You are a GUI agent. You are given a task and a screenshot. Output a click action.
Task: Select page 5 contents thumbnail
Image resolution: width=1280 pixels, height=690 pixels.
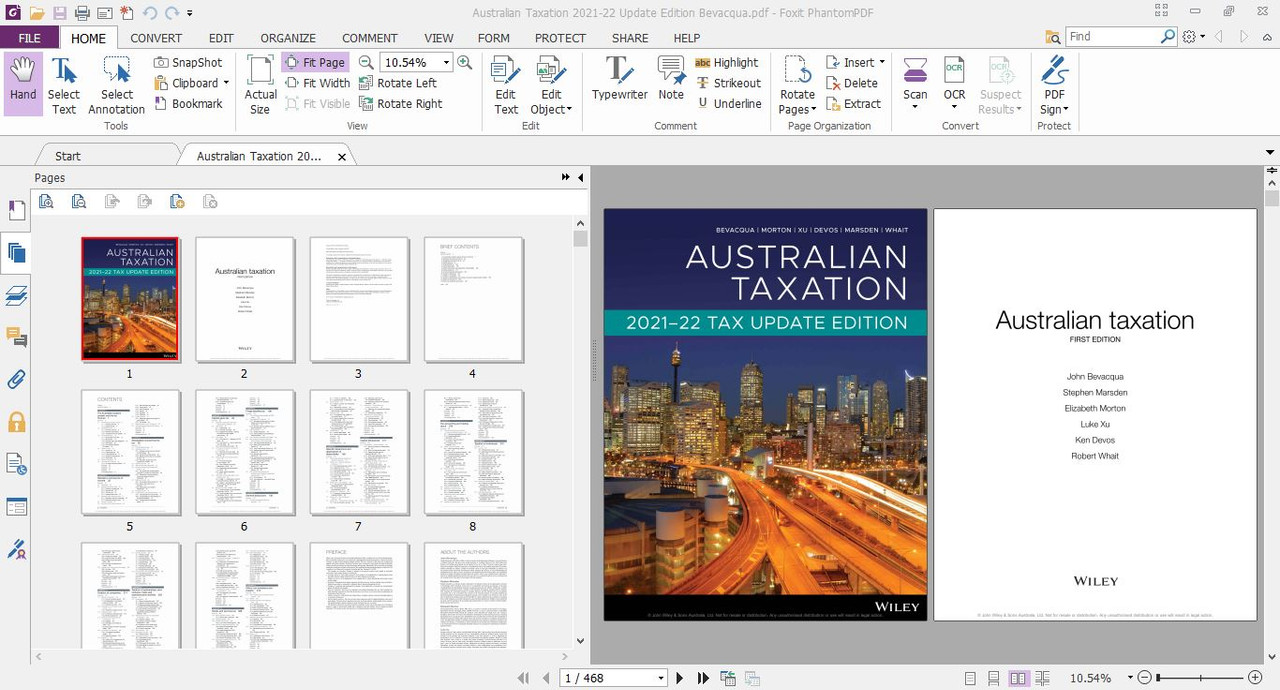pos(130,452)
